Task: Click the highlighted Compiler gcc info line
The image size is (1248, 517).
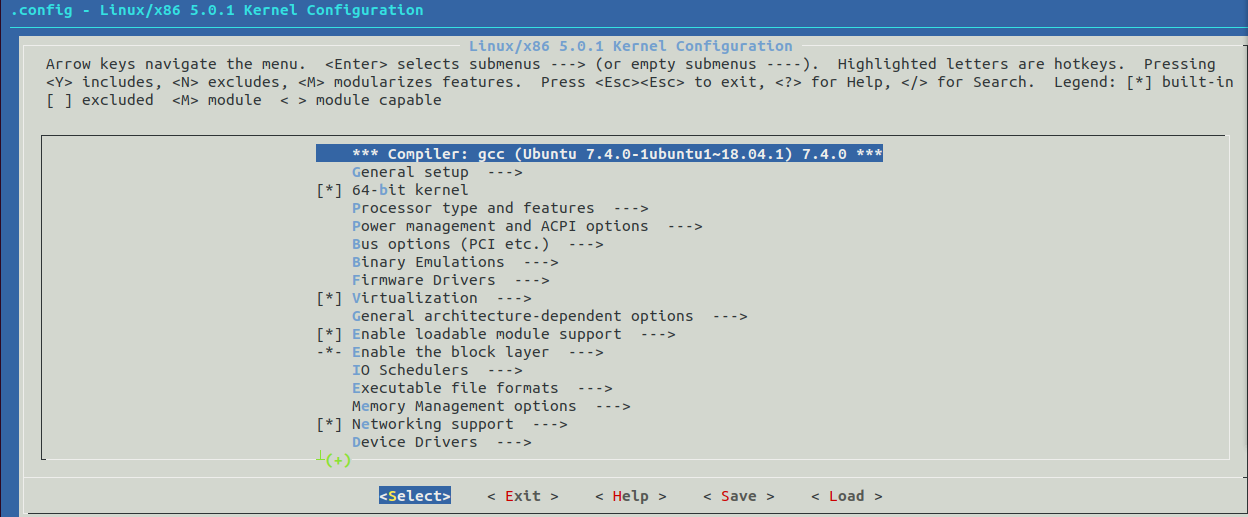Action: pyautogui.click(x=599, y=154)
